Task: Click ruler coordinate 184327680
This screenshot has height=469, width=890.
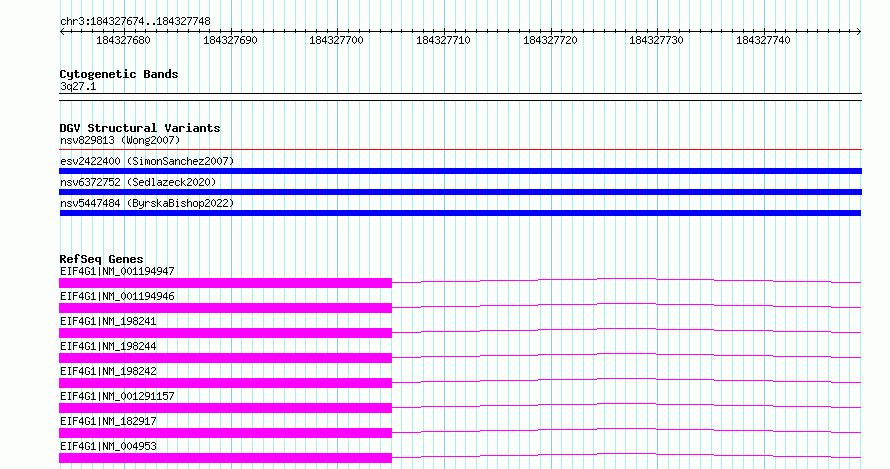Action: [123, 40]
